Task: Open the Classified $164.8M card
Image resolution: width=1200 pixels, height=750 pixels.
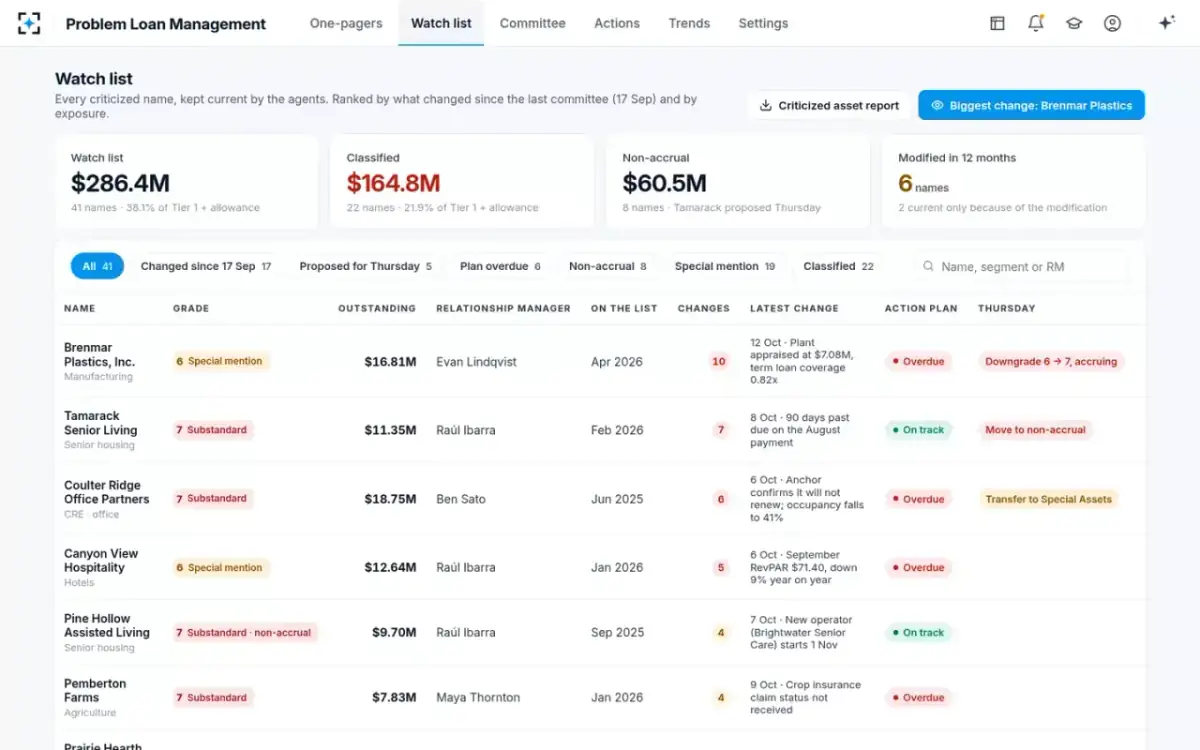Action: tap(463, 182)
